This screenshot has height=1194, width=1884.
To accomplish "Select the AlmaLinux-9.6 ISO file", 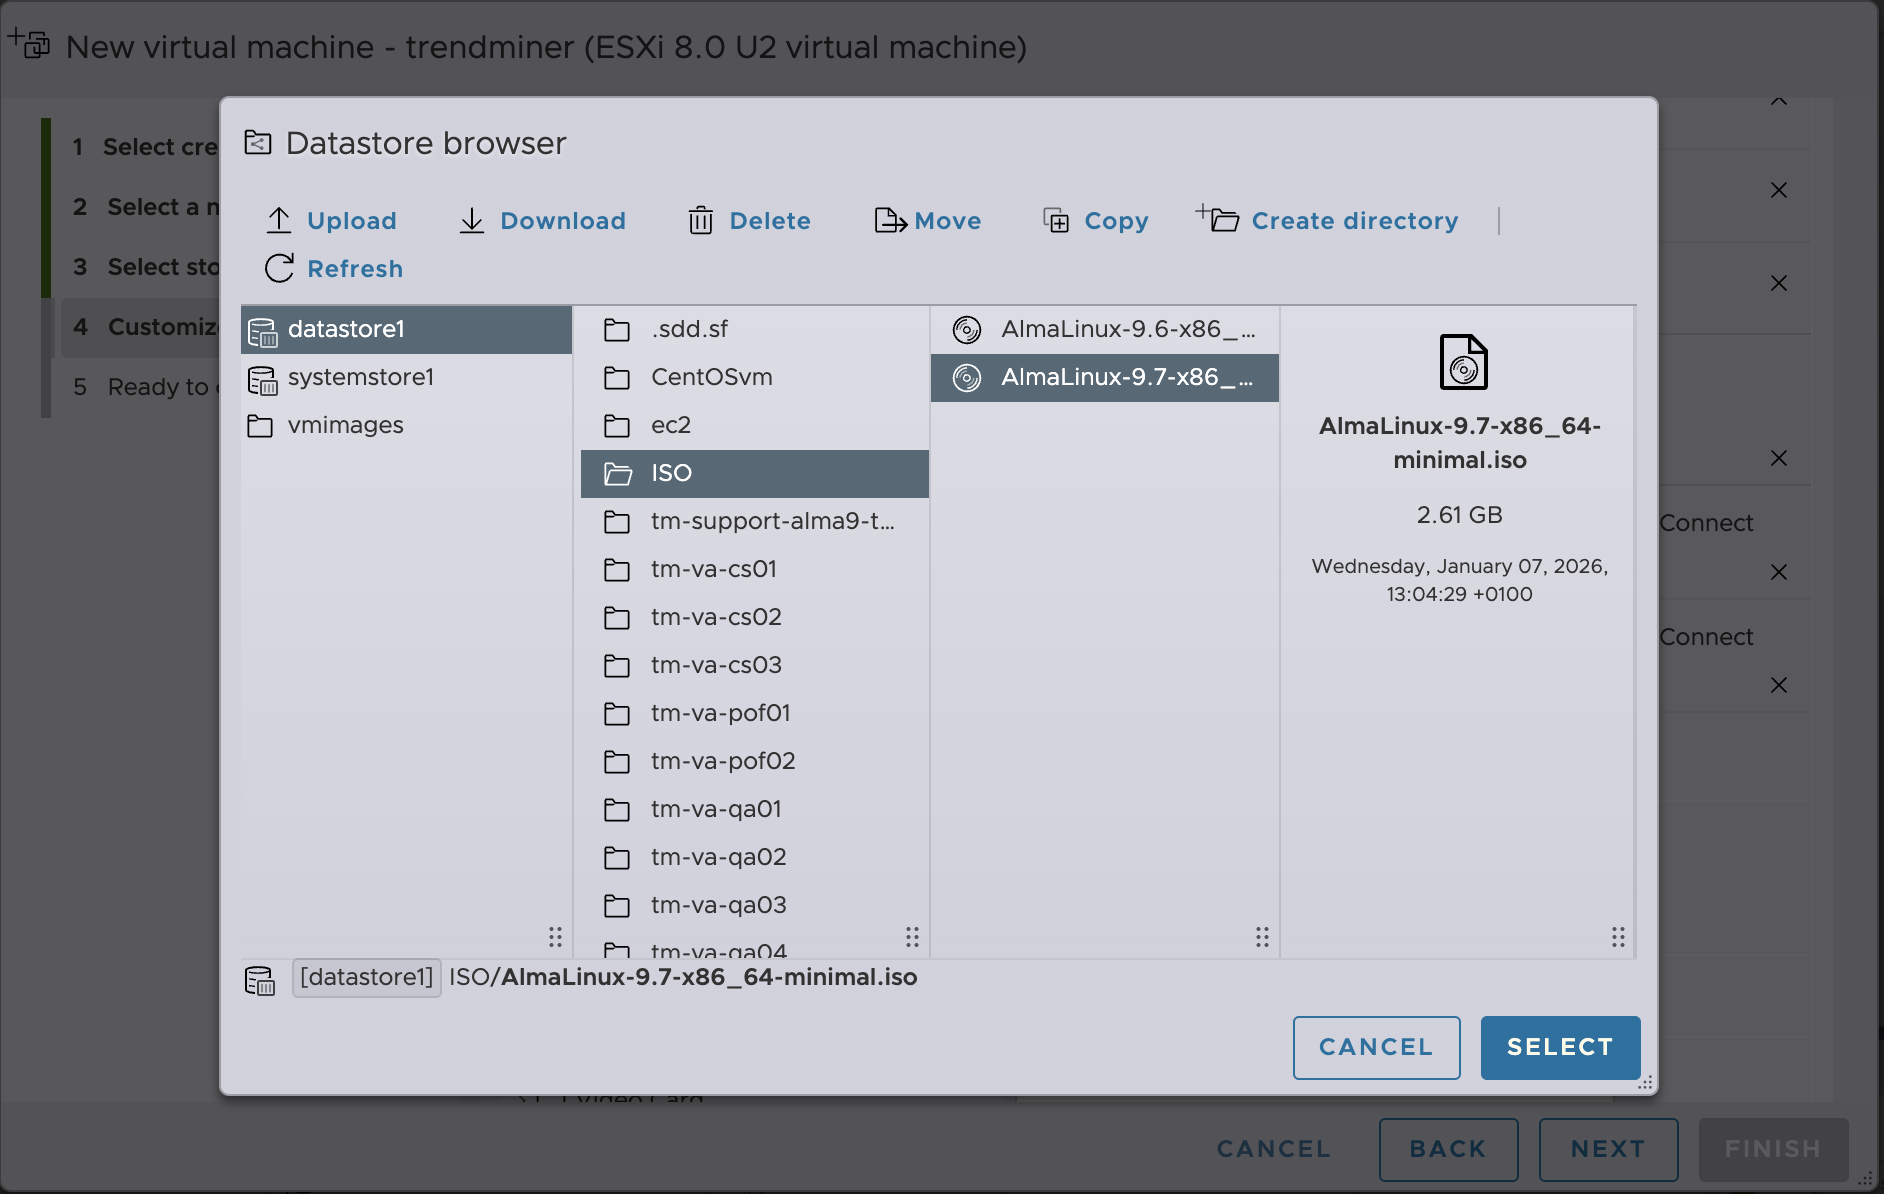I will [1127, 329].
